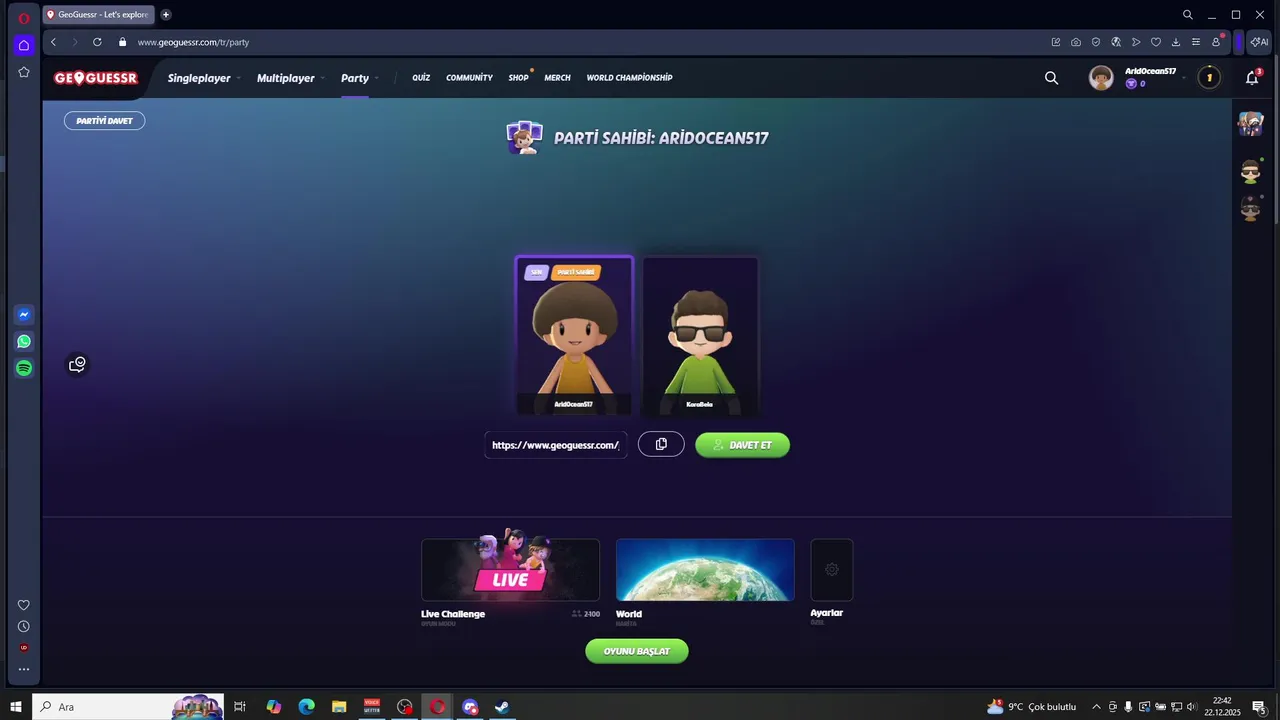Copy the party invite link
The width and height of the screenshot is (1280, 720).
pos(661,444)
